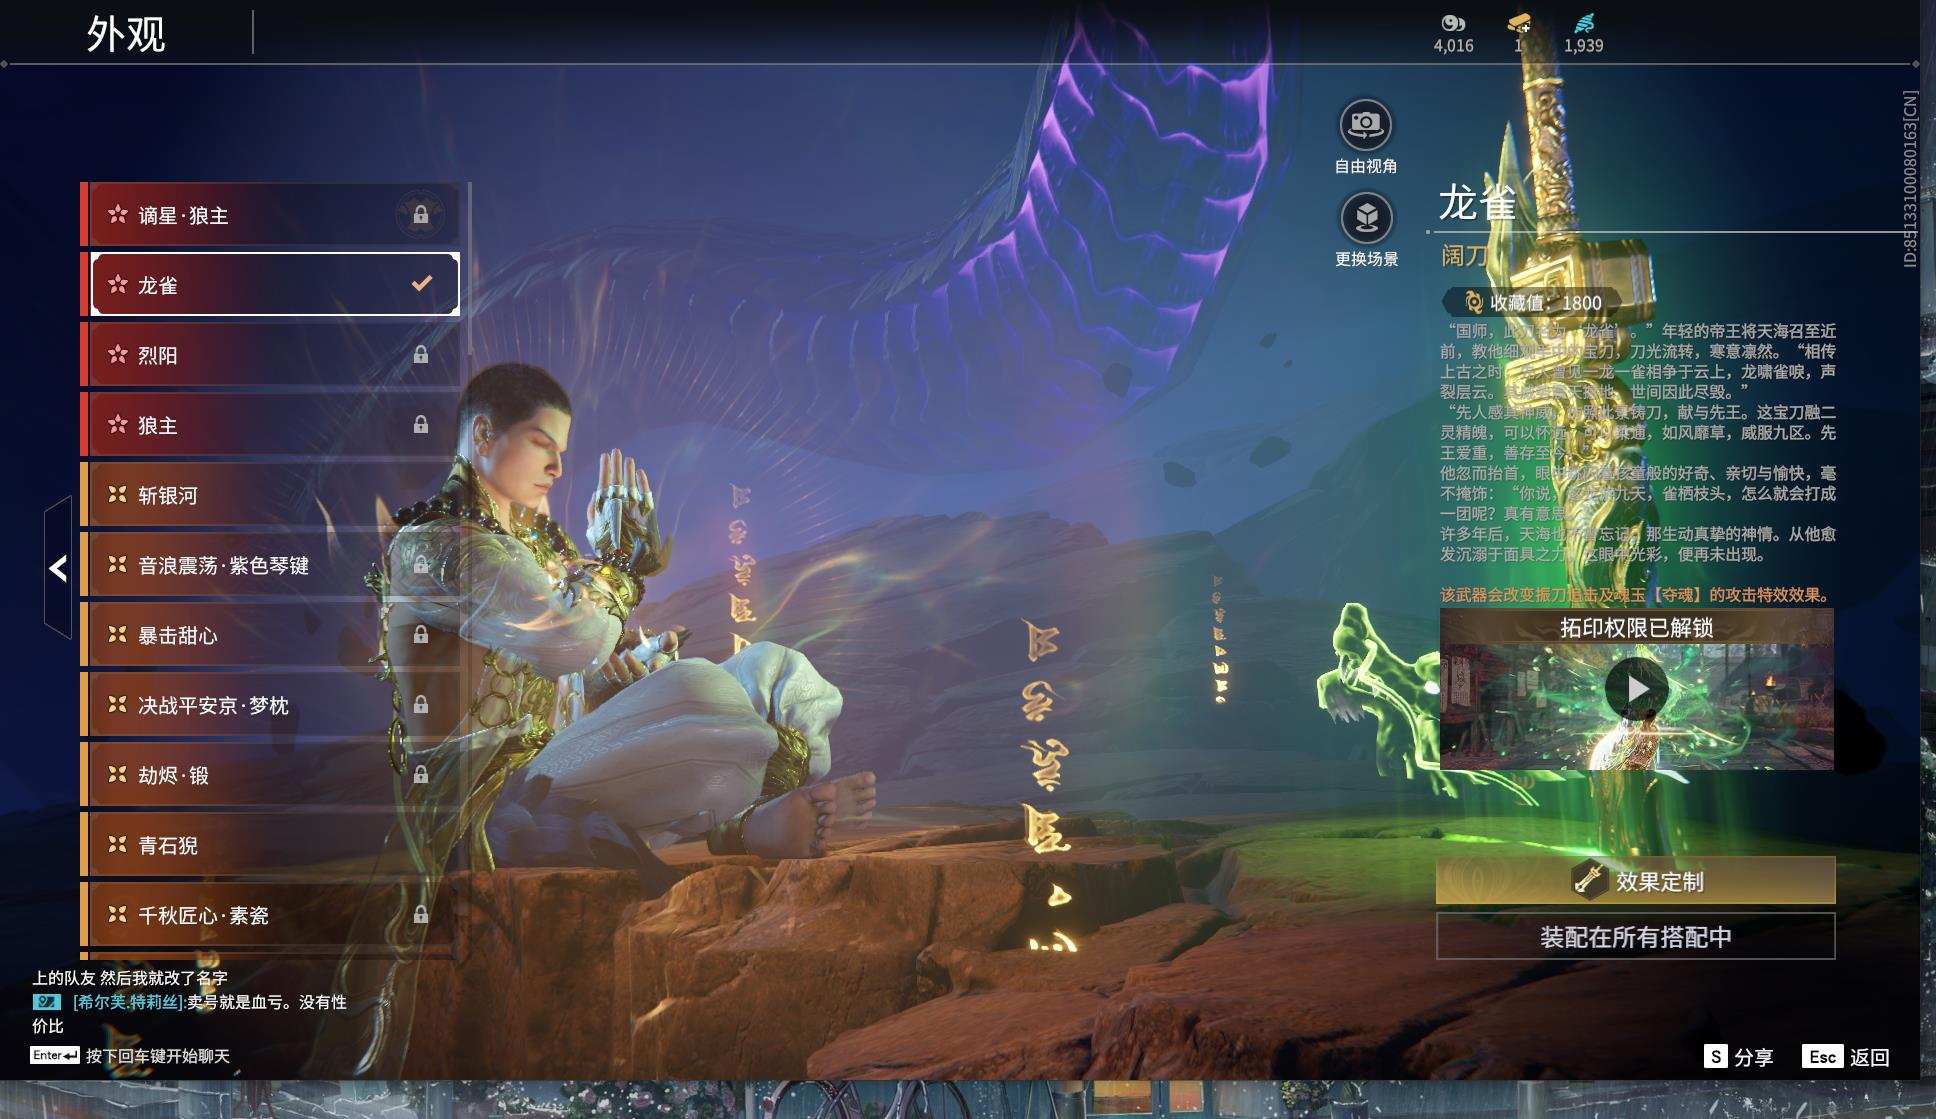Image resolution: width=1936 pixels, height=1119 pixels.
Task: Pick the 决战平安京·梦枕 skin
Action: (270, 705)
